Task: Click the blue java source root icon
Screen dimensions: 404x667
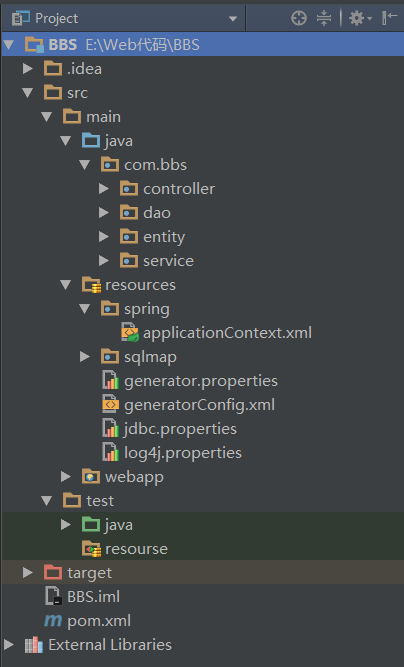Action: 91,140
